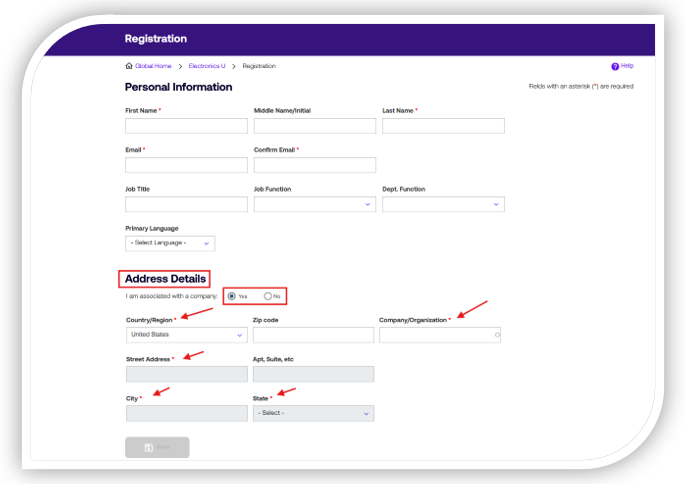Click the home icon in breadcrumb
Viewport: 685px width, 484px height.
129,66
